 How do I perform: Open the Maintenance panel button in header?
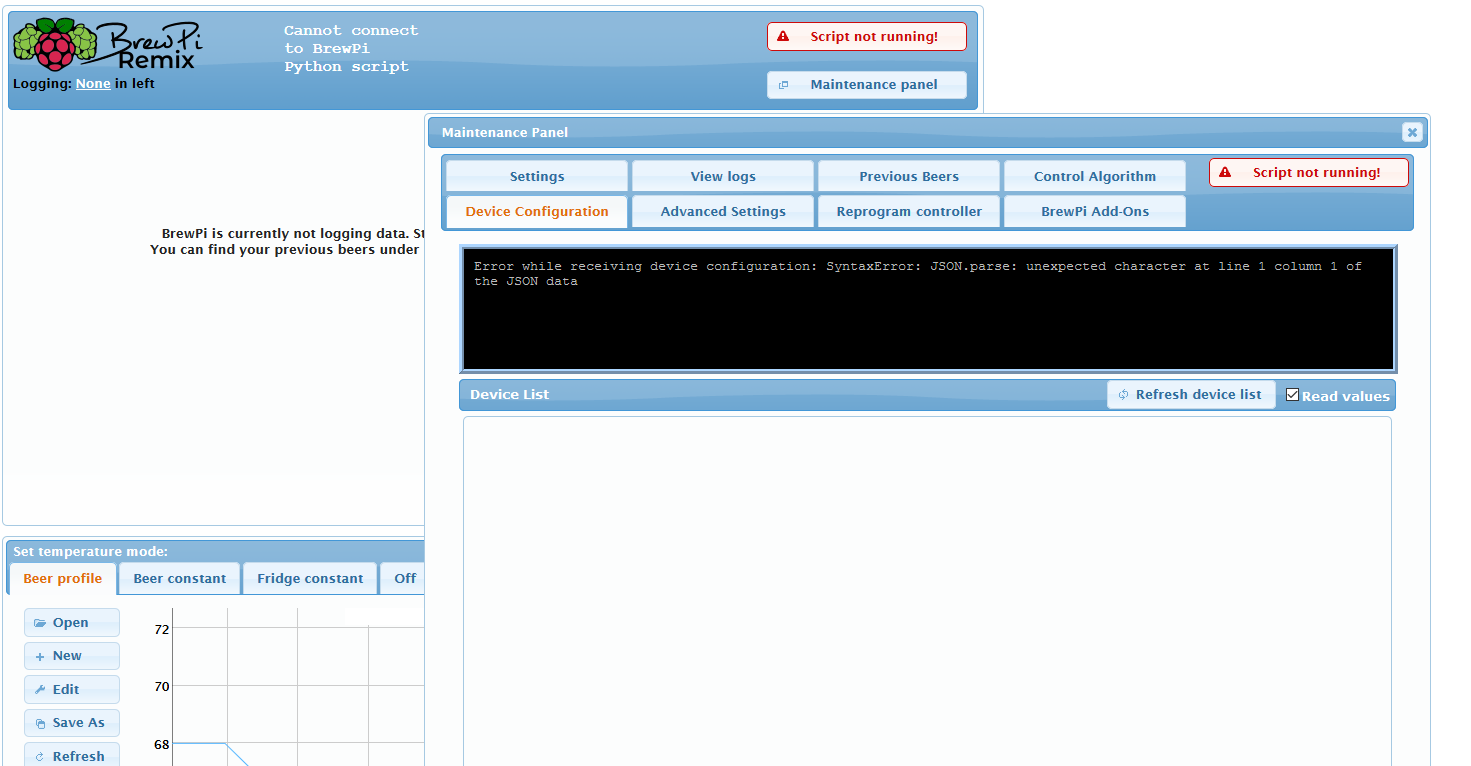[867, 85]
